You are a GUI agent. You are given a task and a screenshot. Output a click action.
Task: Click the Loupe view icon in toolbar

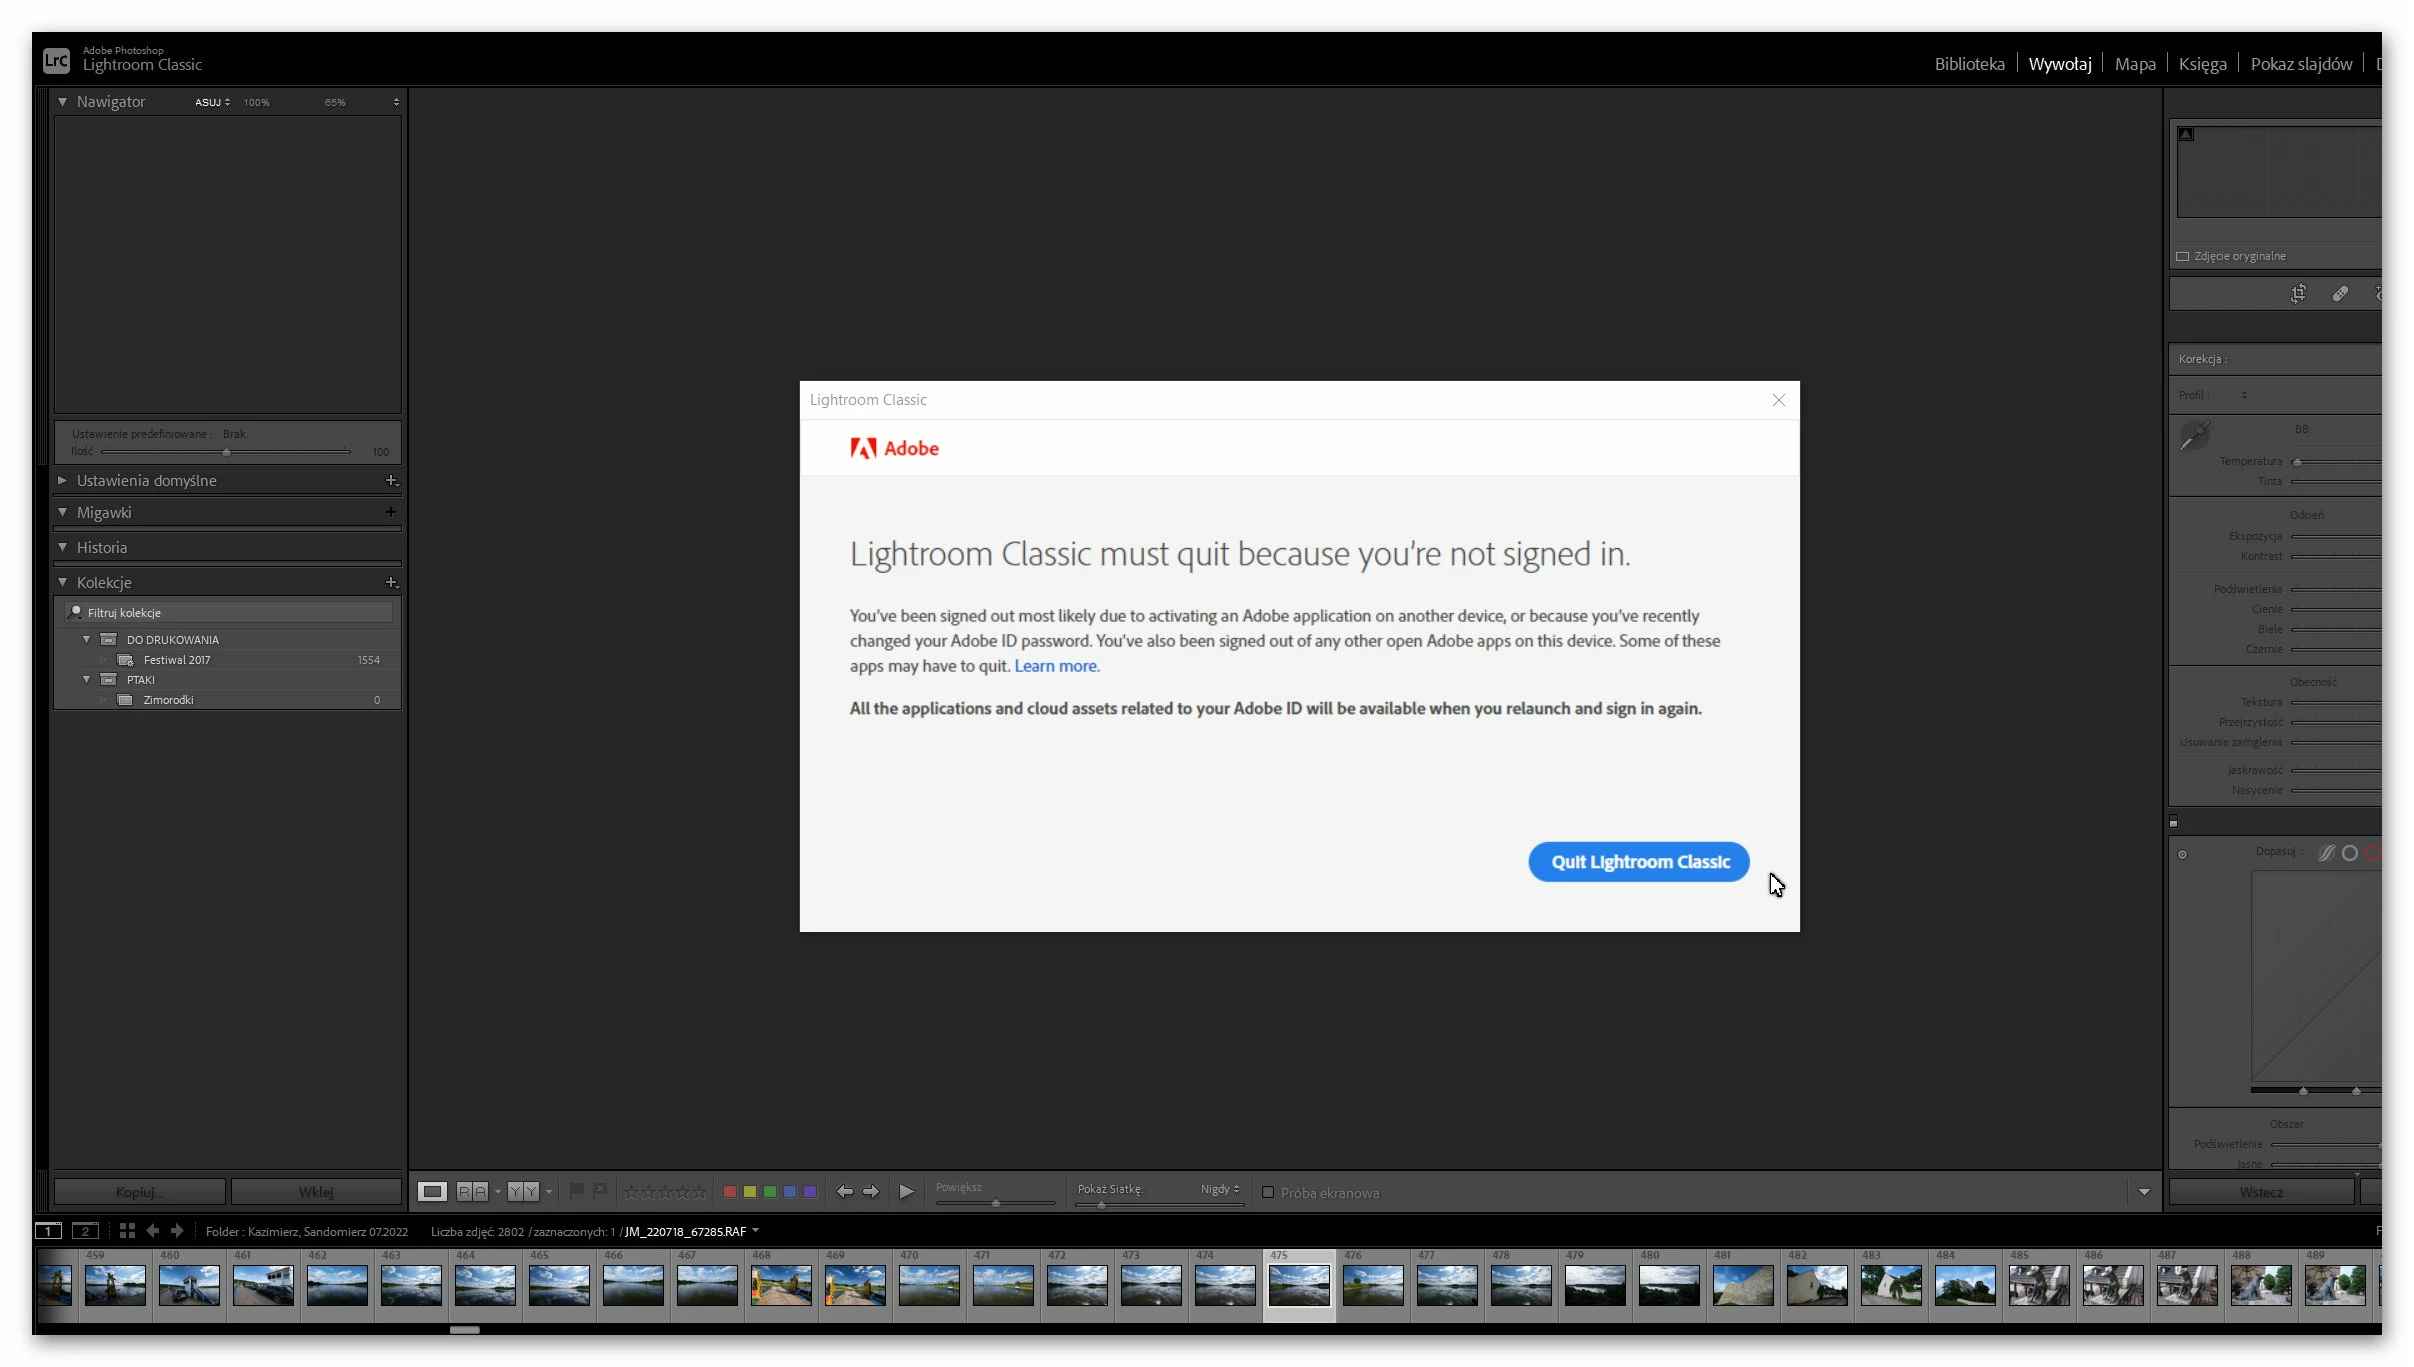tap(432, 1191)
